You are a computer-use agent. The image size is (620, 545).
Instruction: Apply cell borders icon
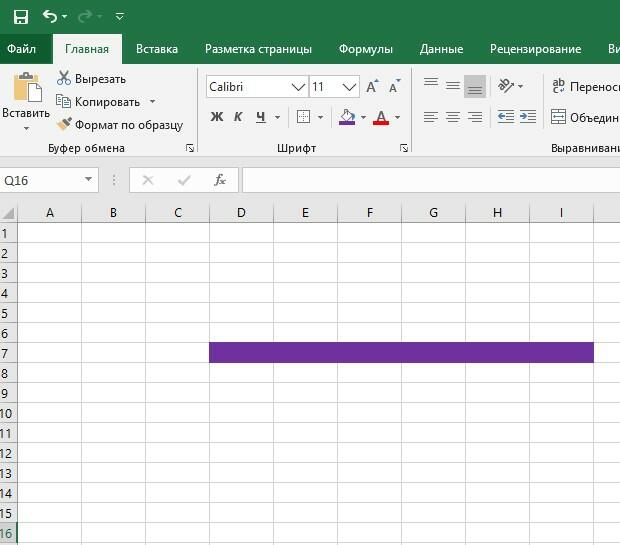click(x=303, y=117)
